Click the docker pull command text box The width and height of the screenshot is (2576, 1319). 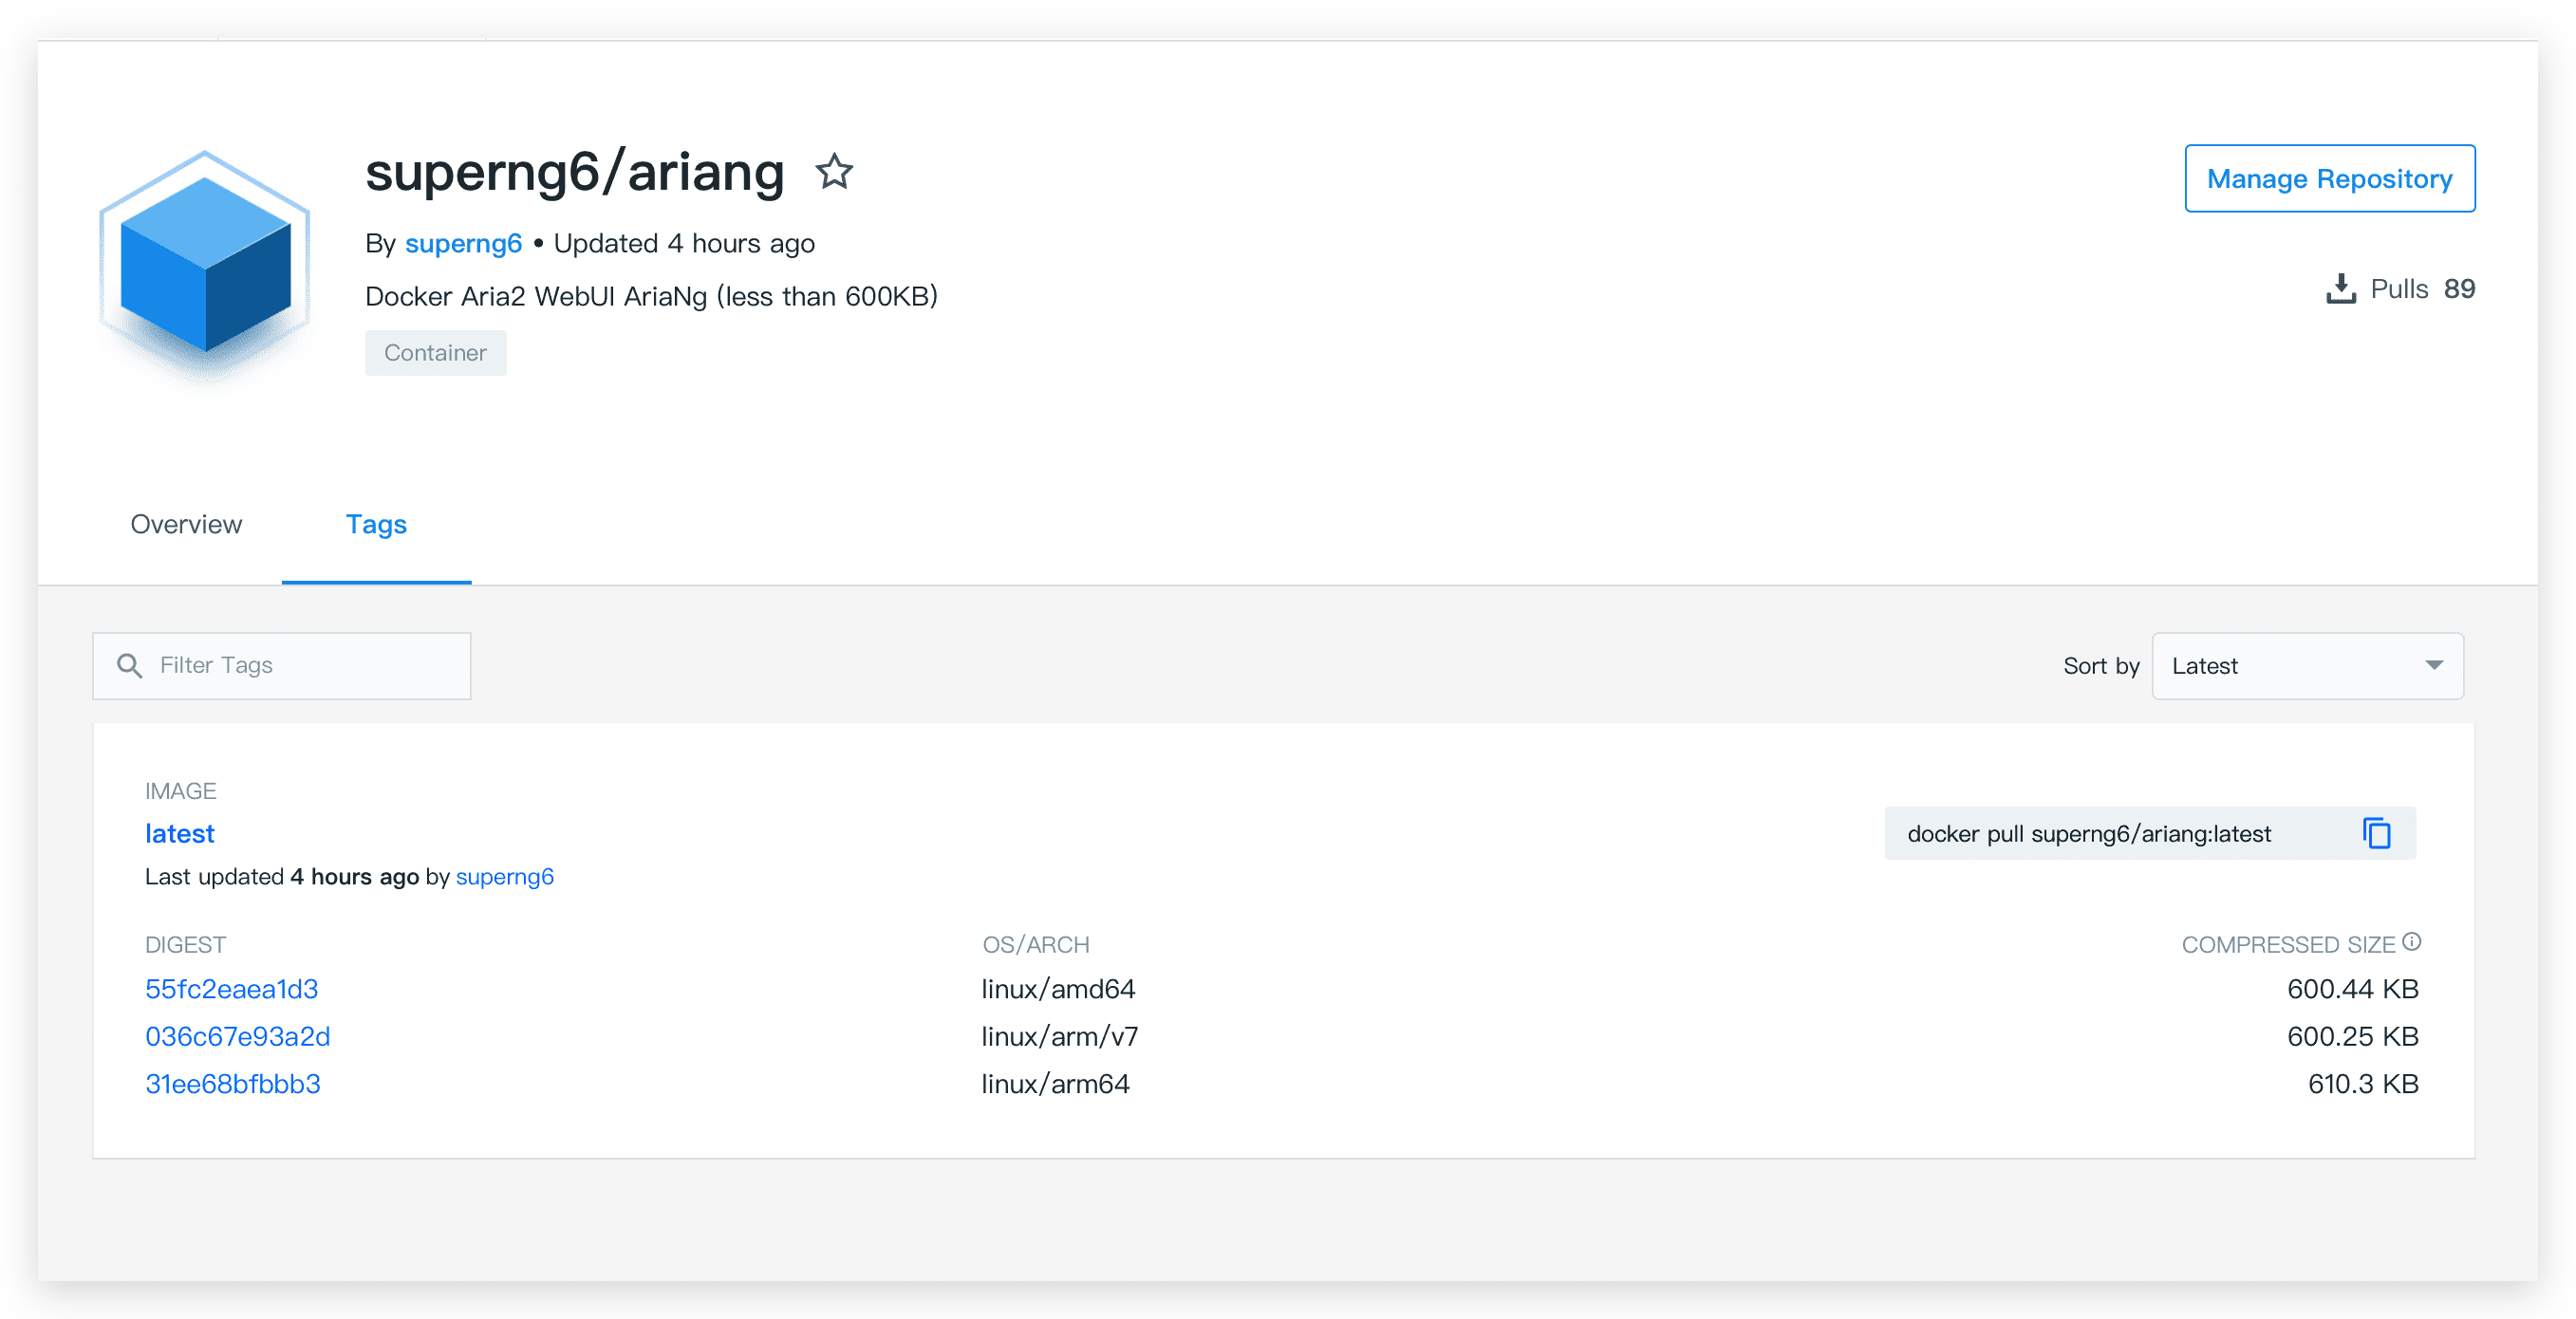point(2090,833)
